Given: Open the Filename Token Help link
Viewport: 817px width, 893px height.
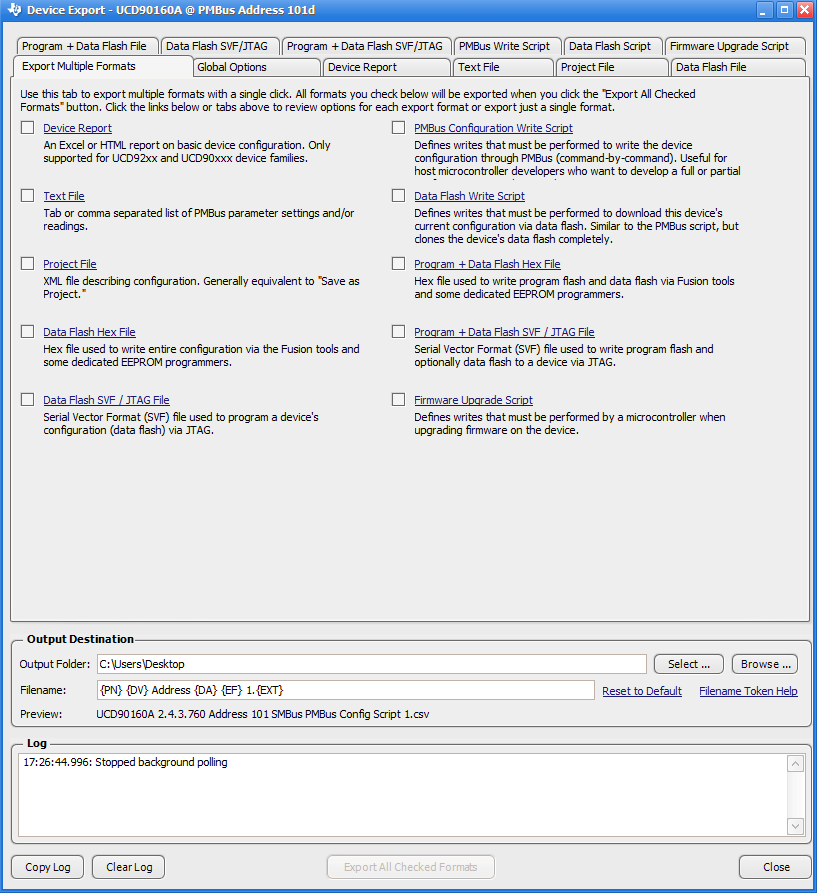Looking at the screenshot, I should coord(748,691).
